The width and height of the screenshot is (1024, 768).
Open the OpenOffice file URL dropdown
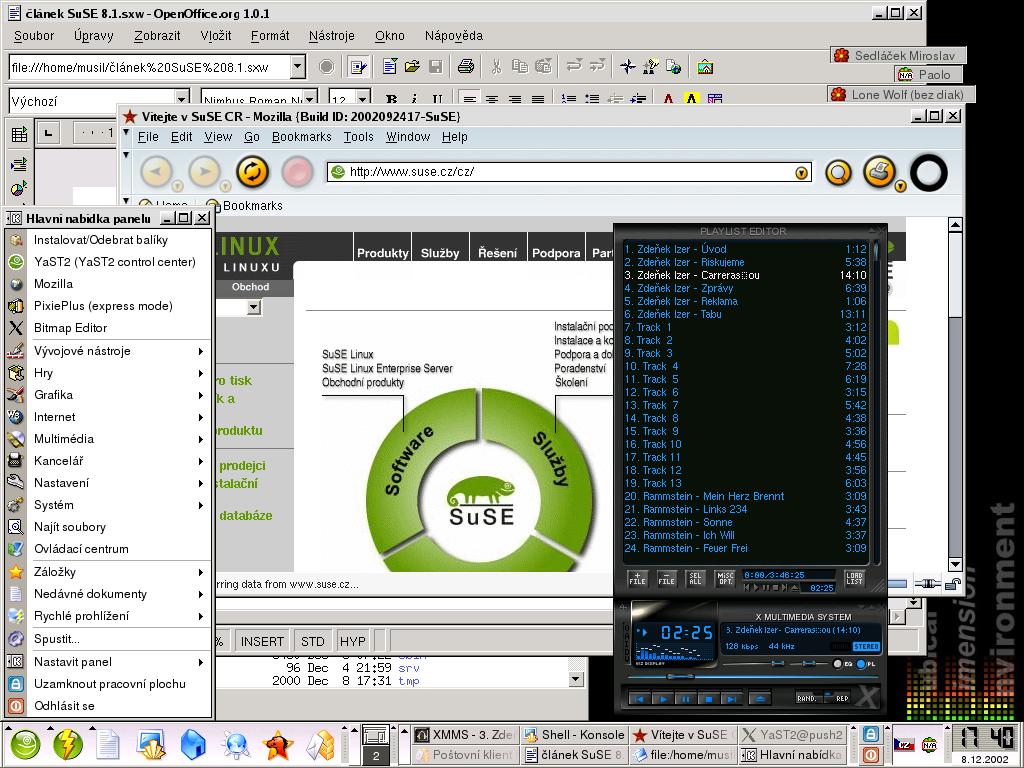click(298, 67)
